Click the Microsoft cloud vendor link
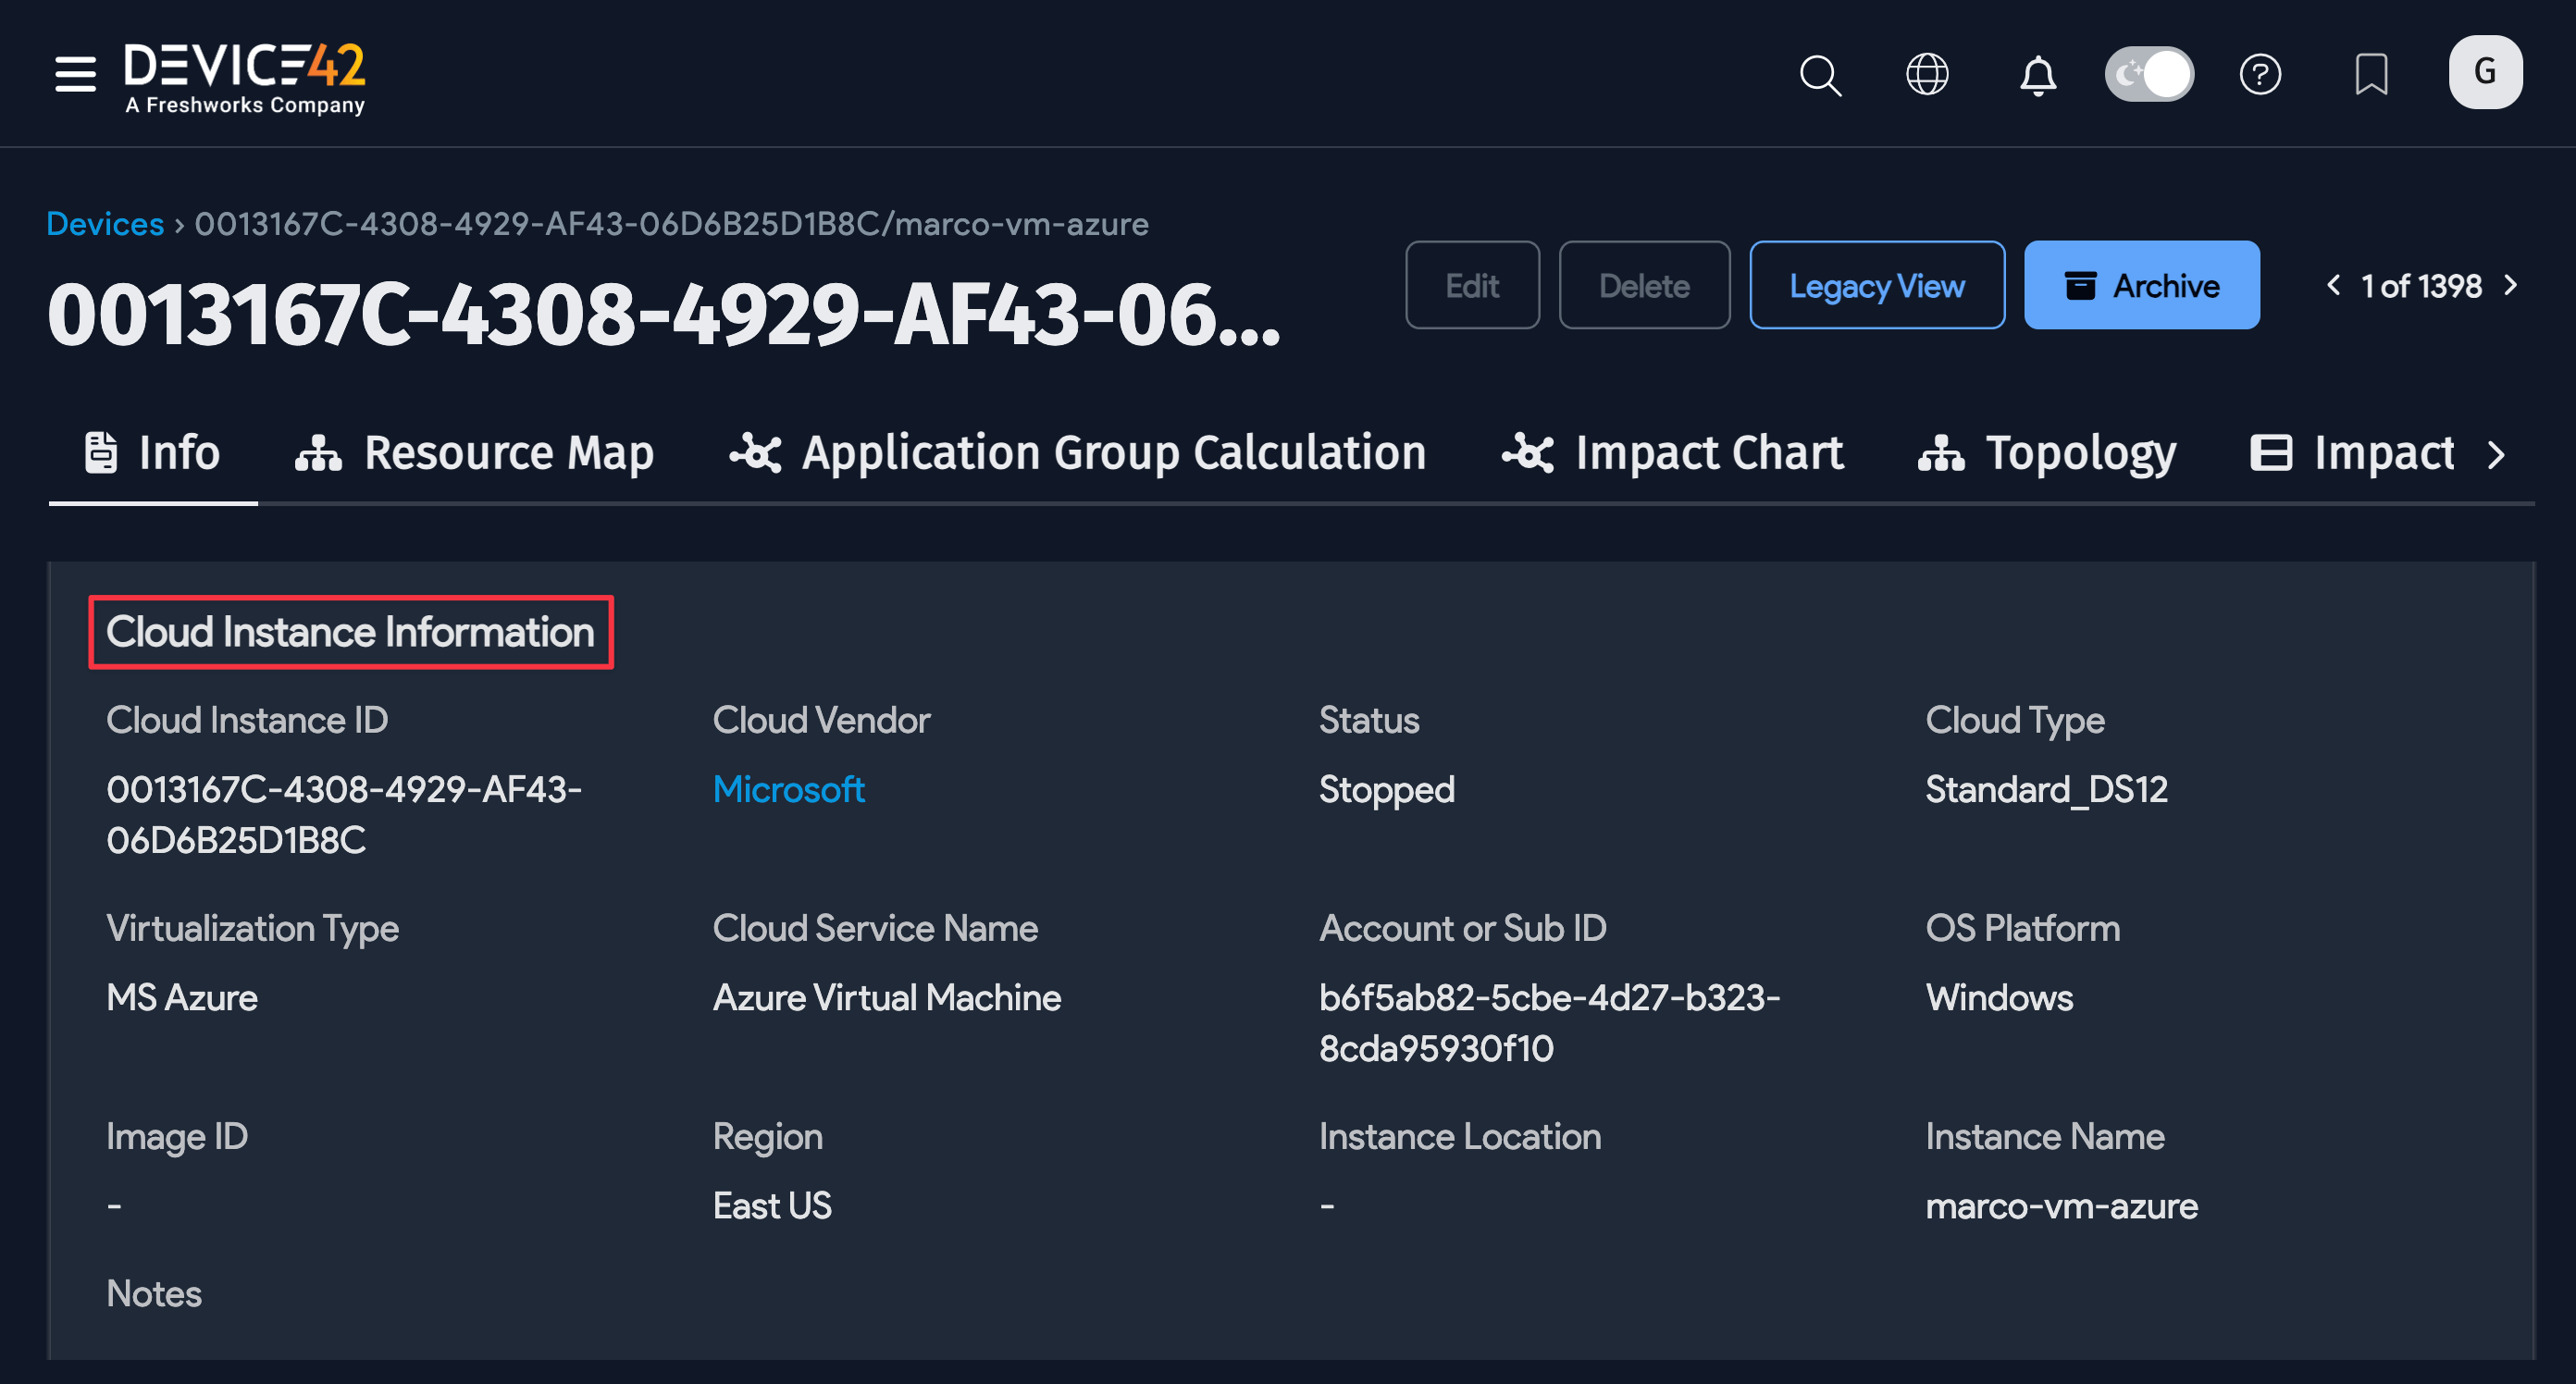 (789, 789)
